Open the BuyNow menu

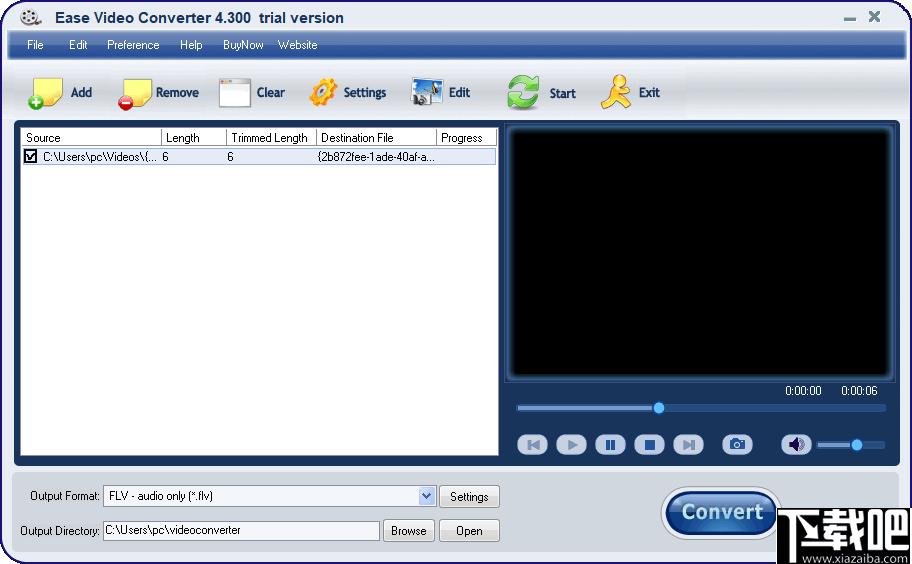tap(243, 45)
